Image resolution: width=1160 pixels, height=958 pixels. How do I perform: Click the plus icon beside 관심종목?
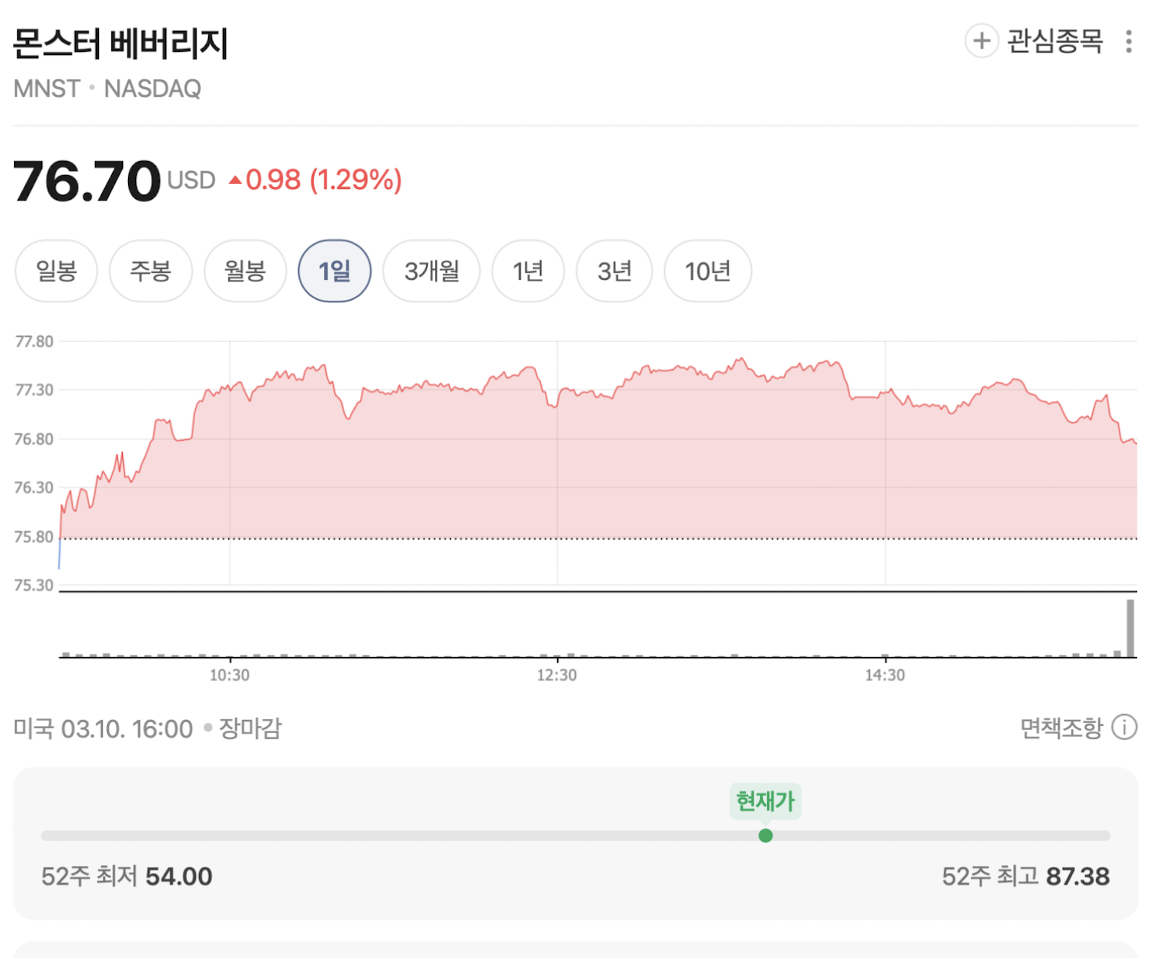tap(981, 41)
